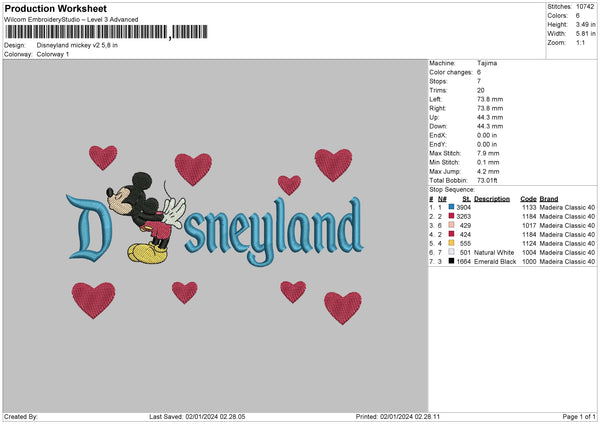Image resolution: width=600 pixels, height=424 pixels.
Task: Click code 1017 in the stop sequence
Action: [x=529, y=225]
